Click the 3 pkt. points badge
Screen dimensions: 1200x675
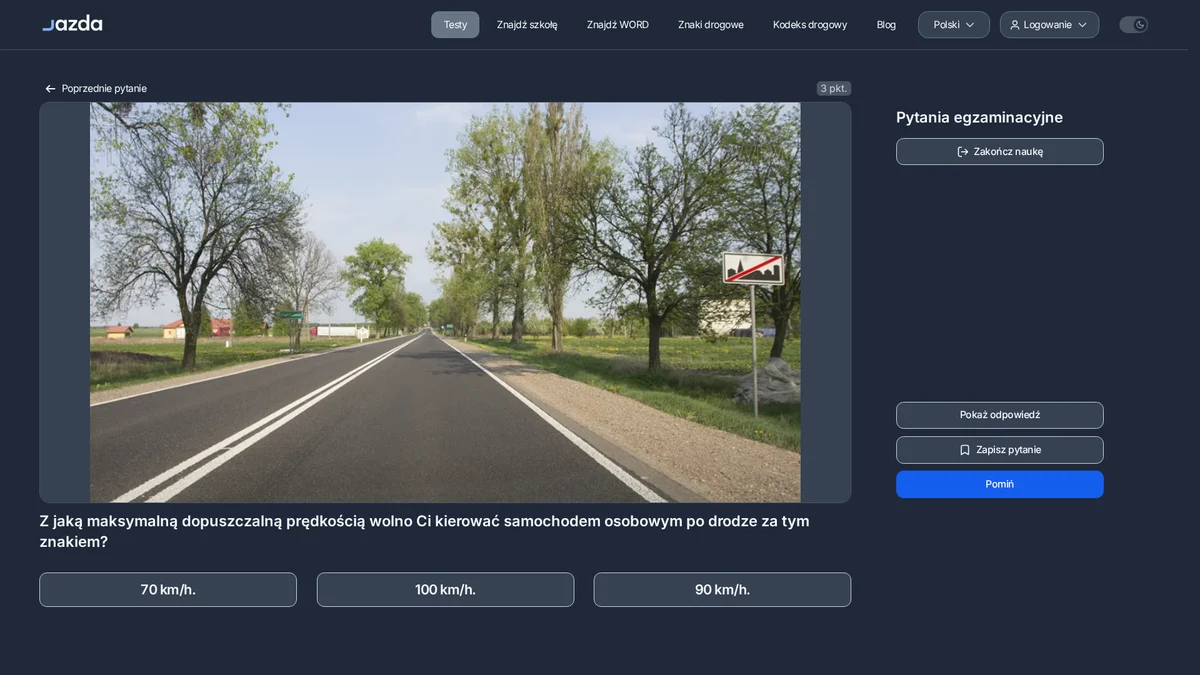[x=834, y=89]
